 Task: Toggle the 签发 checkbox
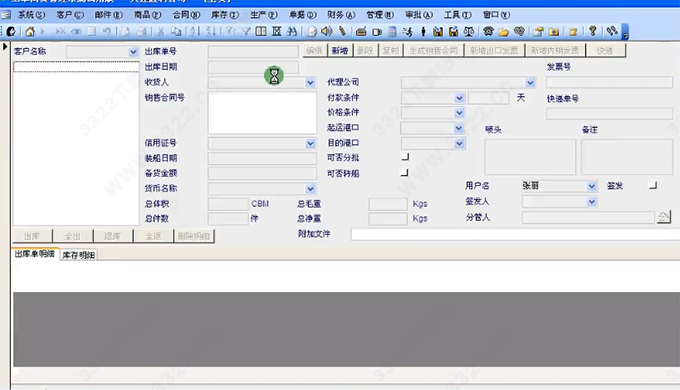click(653, 186)
